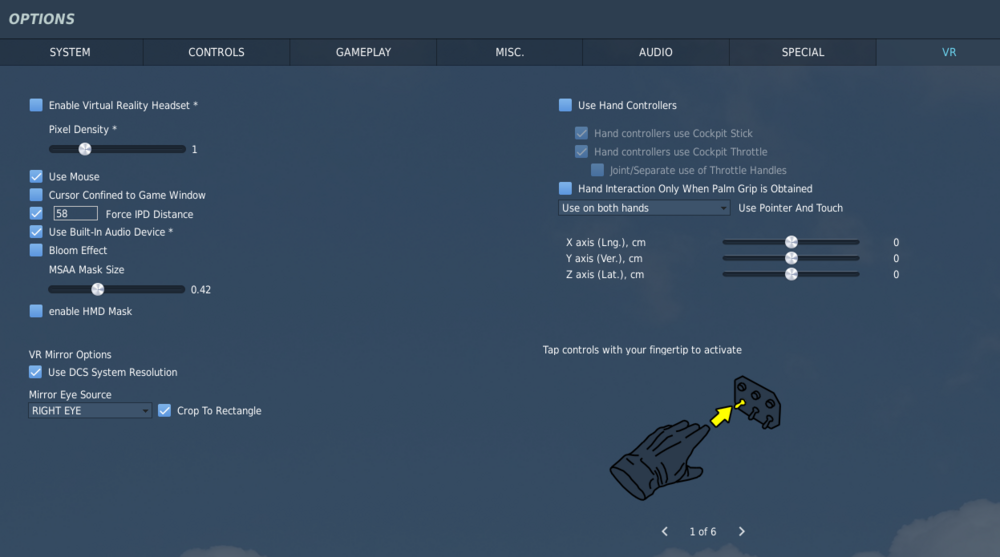Switch to the GAMEPLAY tab

point(364,52)
